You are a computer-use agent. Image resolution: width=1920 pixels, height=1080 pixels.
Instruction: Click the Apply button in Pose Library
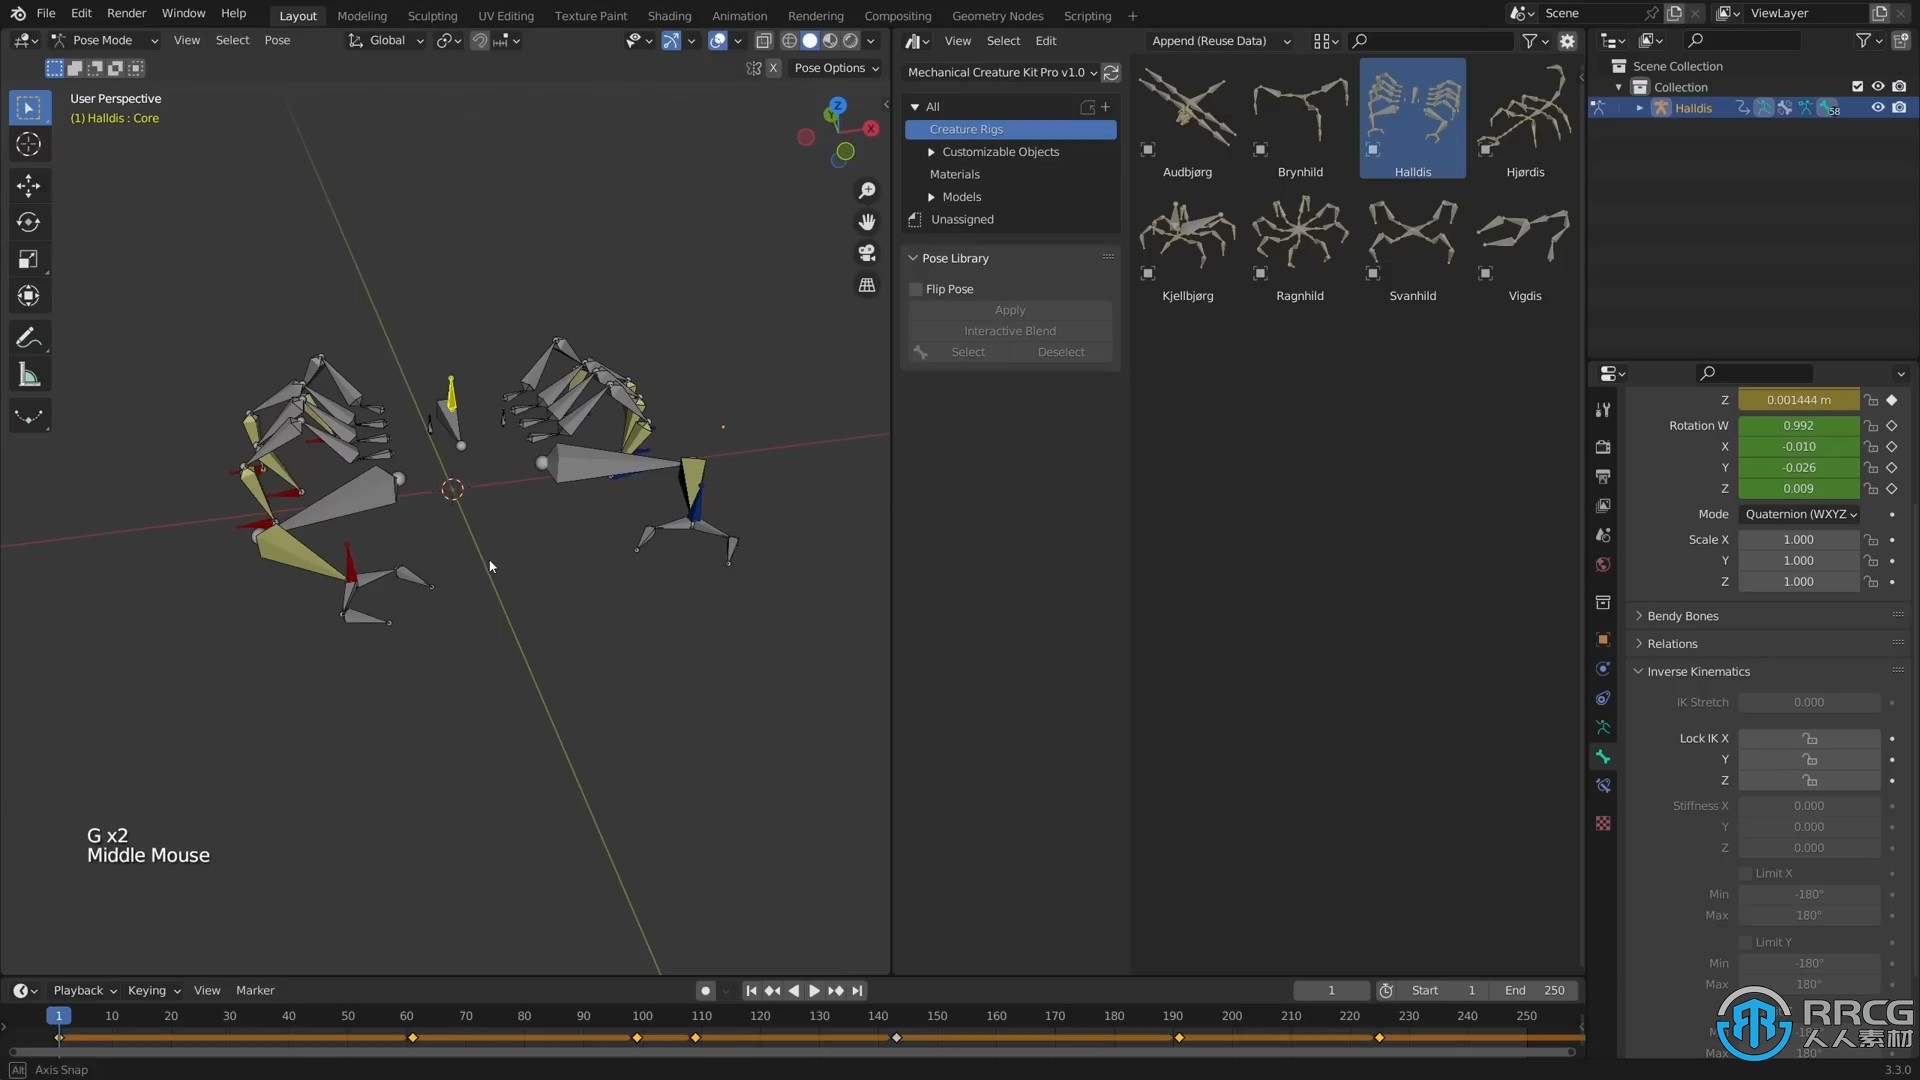[x=1010, y=310]
